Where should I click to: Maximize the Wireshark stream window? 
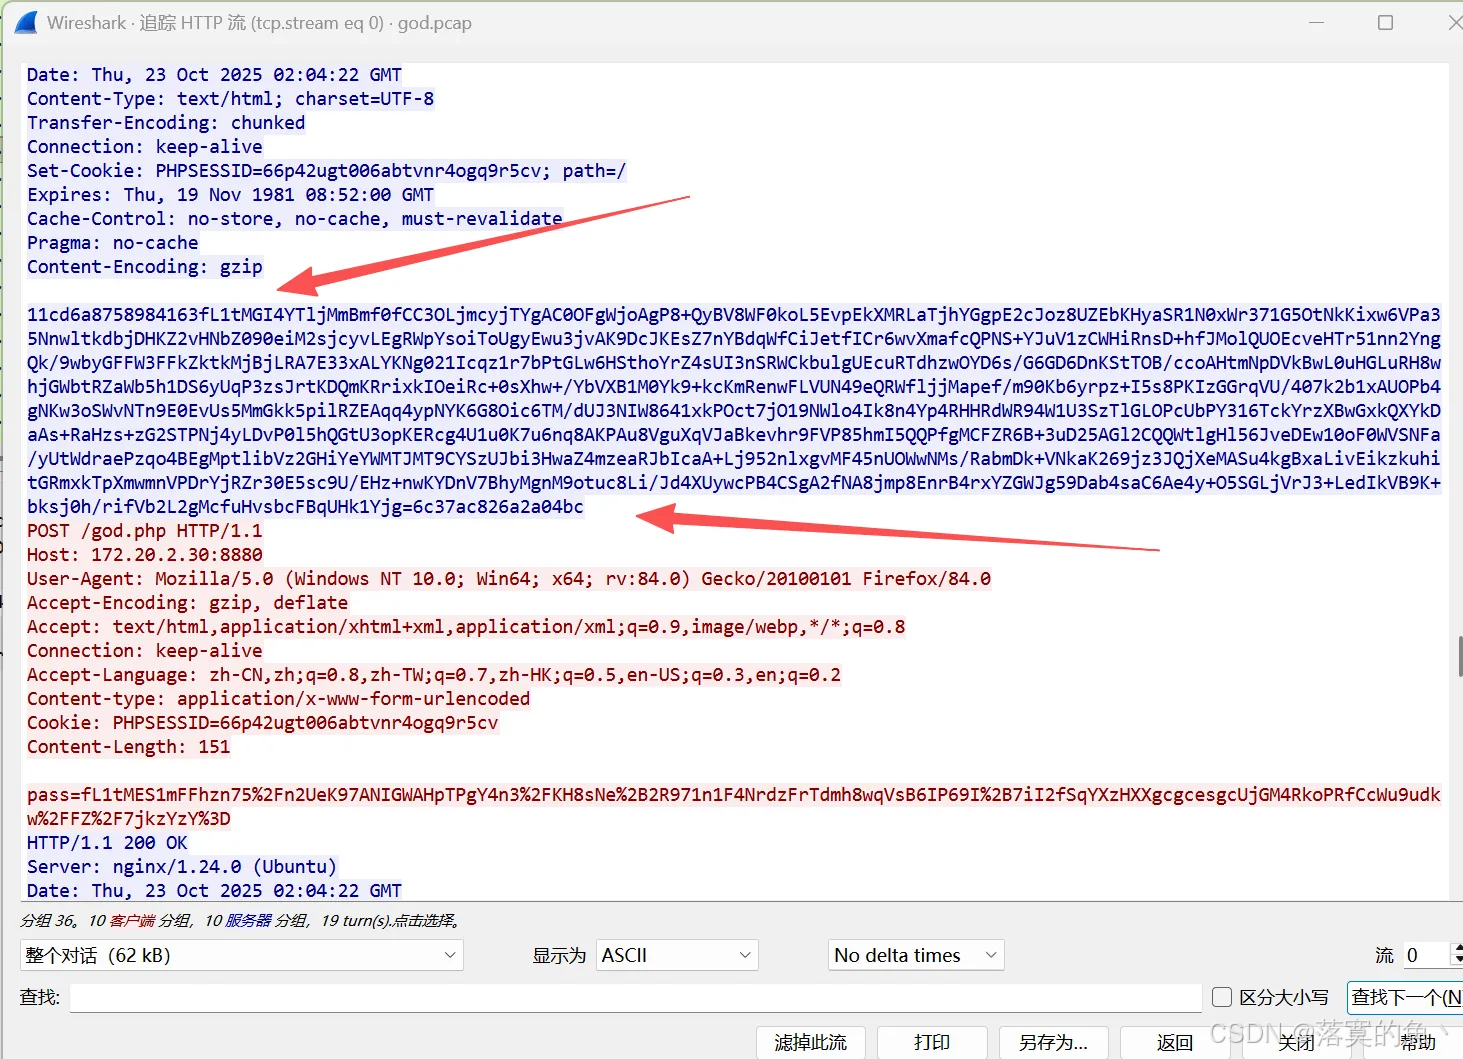click(x=1385, y=22)
